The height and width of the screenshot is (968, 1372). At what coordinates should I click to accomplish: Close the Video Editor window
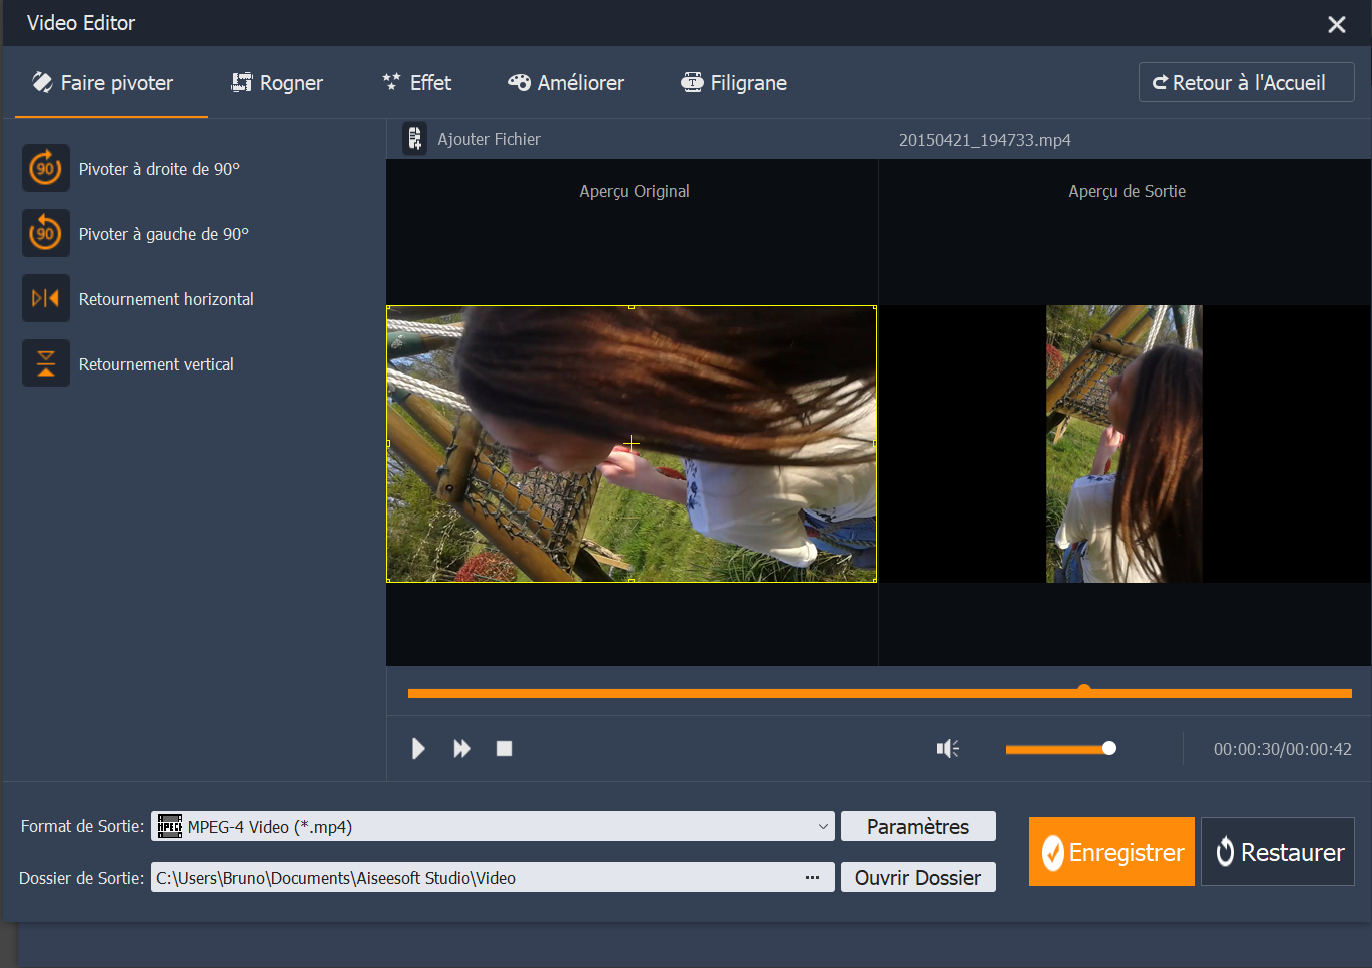1337,24
